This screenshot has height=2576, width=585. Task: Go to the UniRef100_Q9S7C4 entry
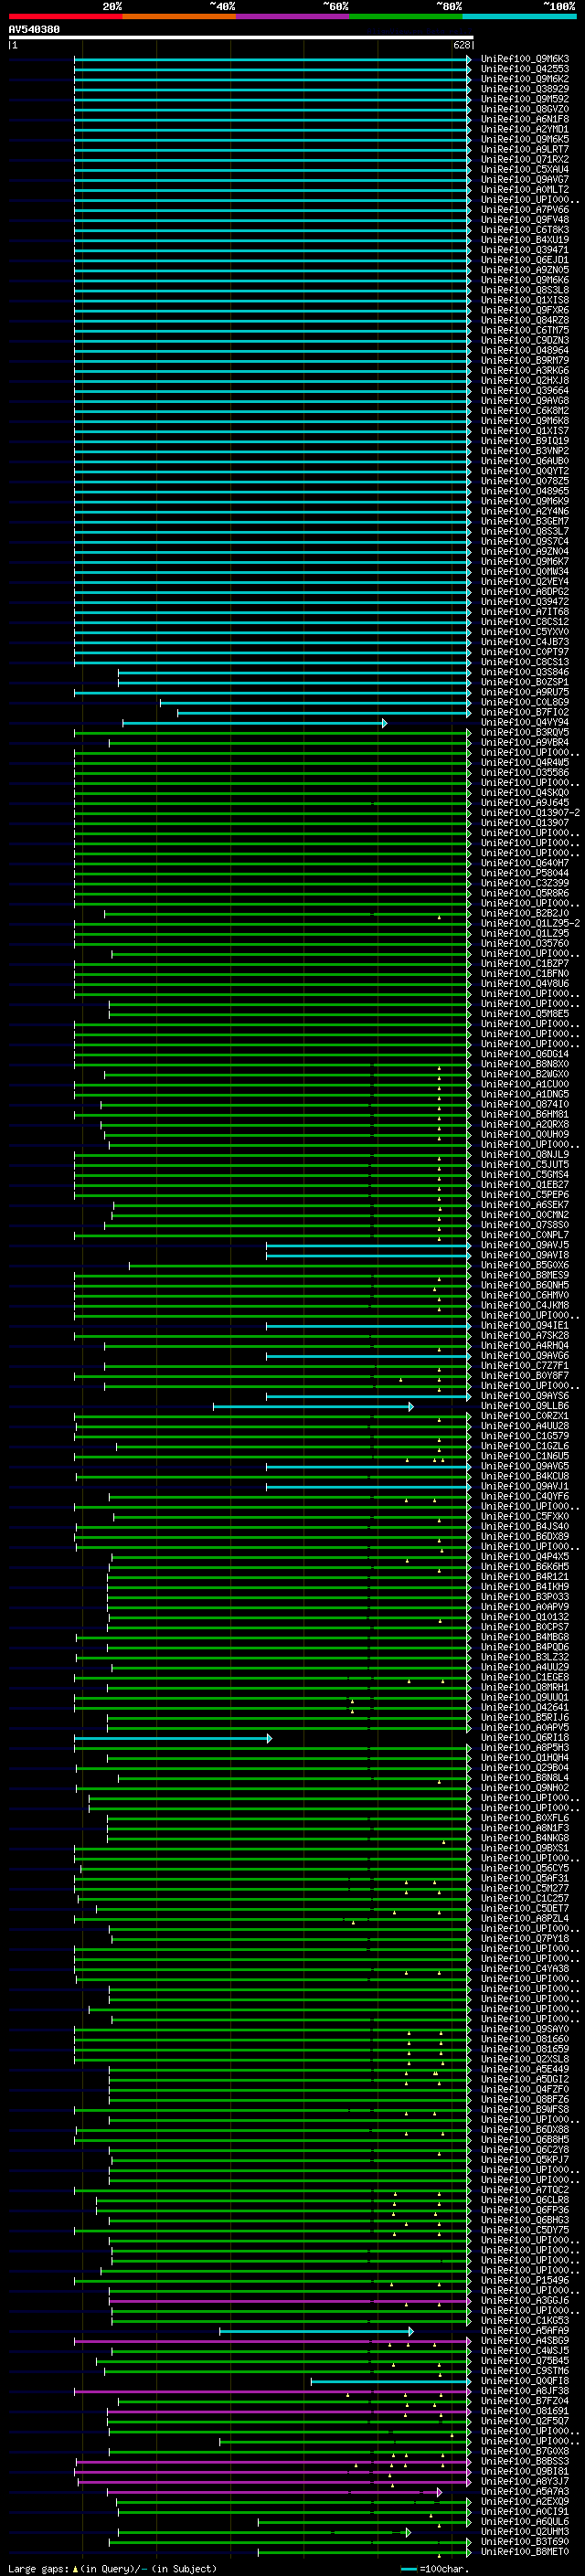pos(525,541)
